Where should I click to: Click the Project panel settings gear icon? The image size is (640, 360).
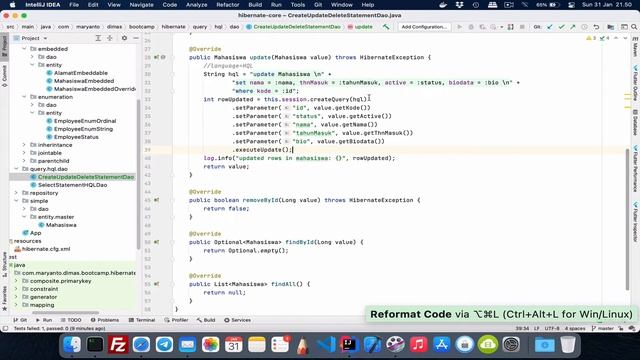click(124, 38)
